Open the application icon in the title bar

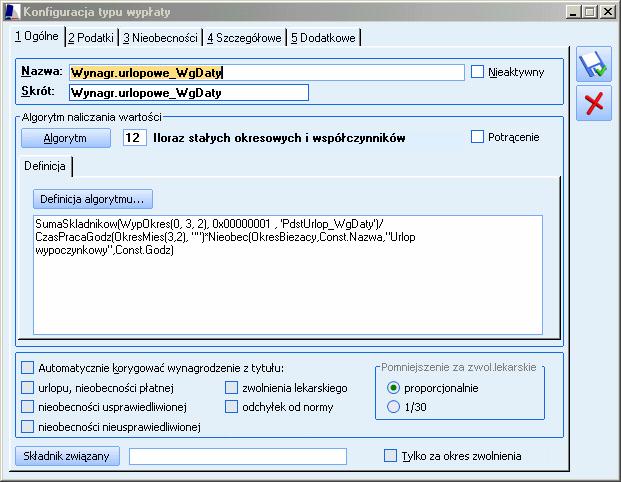pyautogui.click(x=11, y=12)
